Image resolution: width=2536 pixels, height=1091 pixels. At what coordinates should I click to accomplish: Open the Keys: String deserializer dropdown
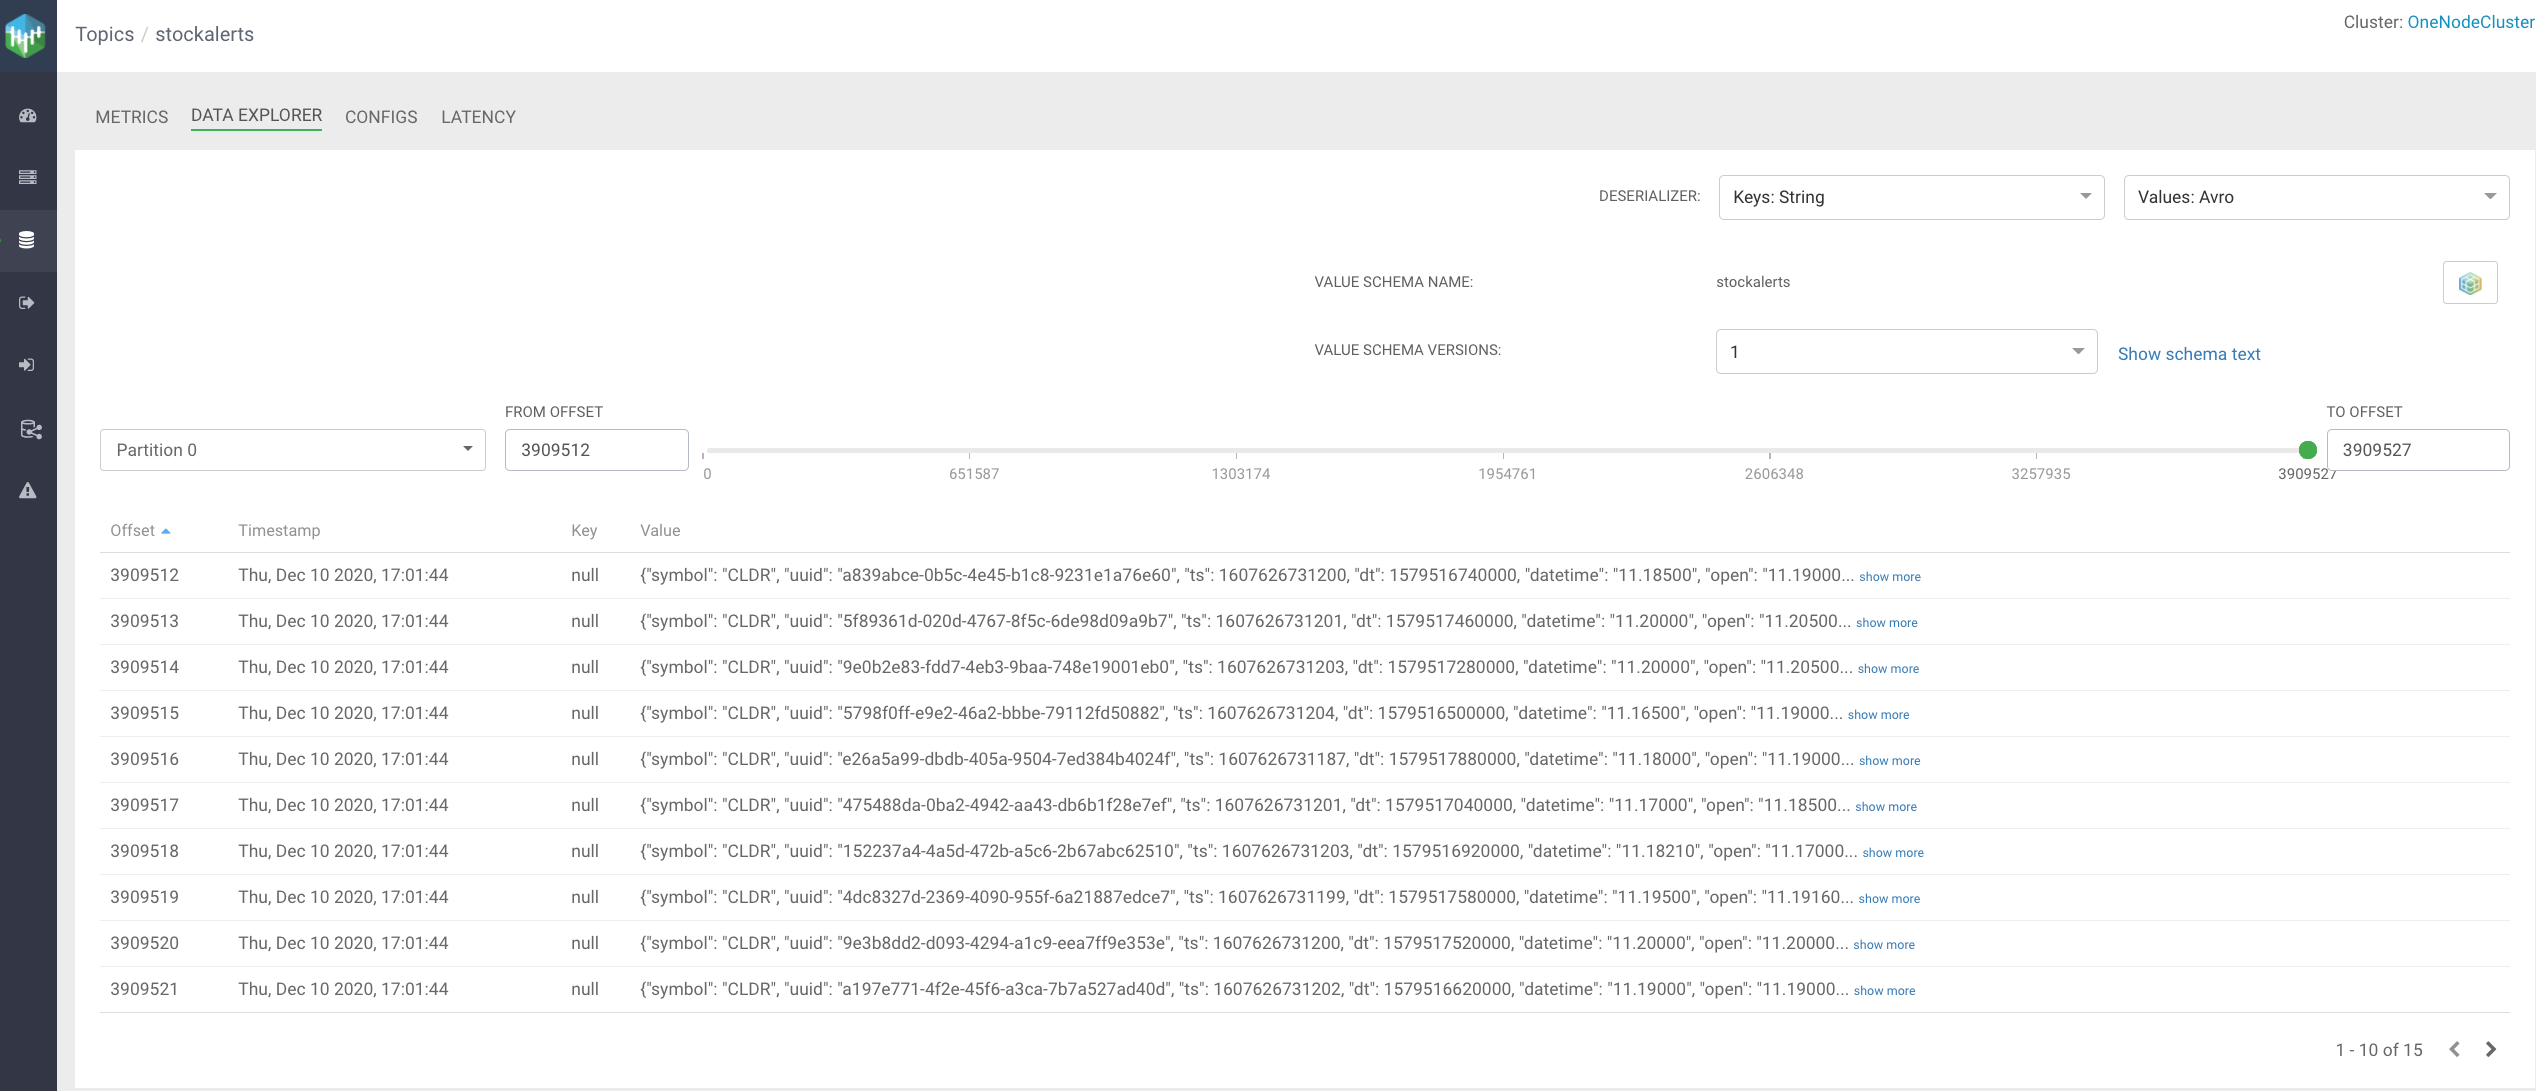point(1910,197)
